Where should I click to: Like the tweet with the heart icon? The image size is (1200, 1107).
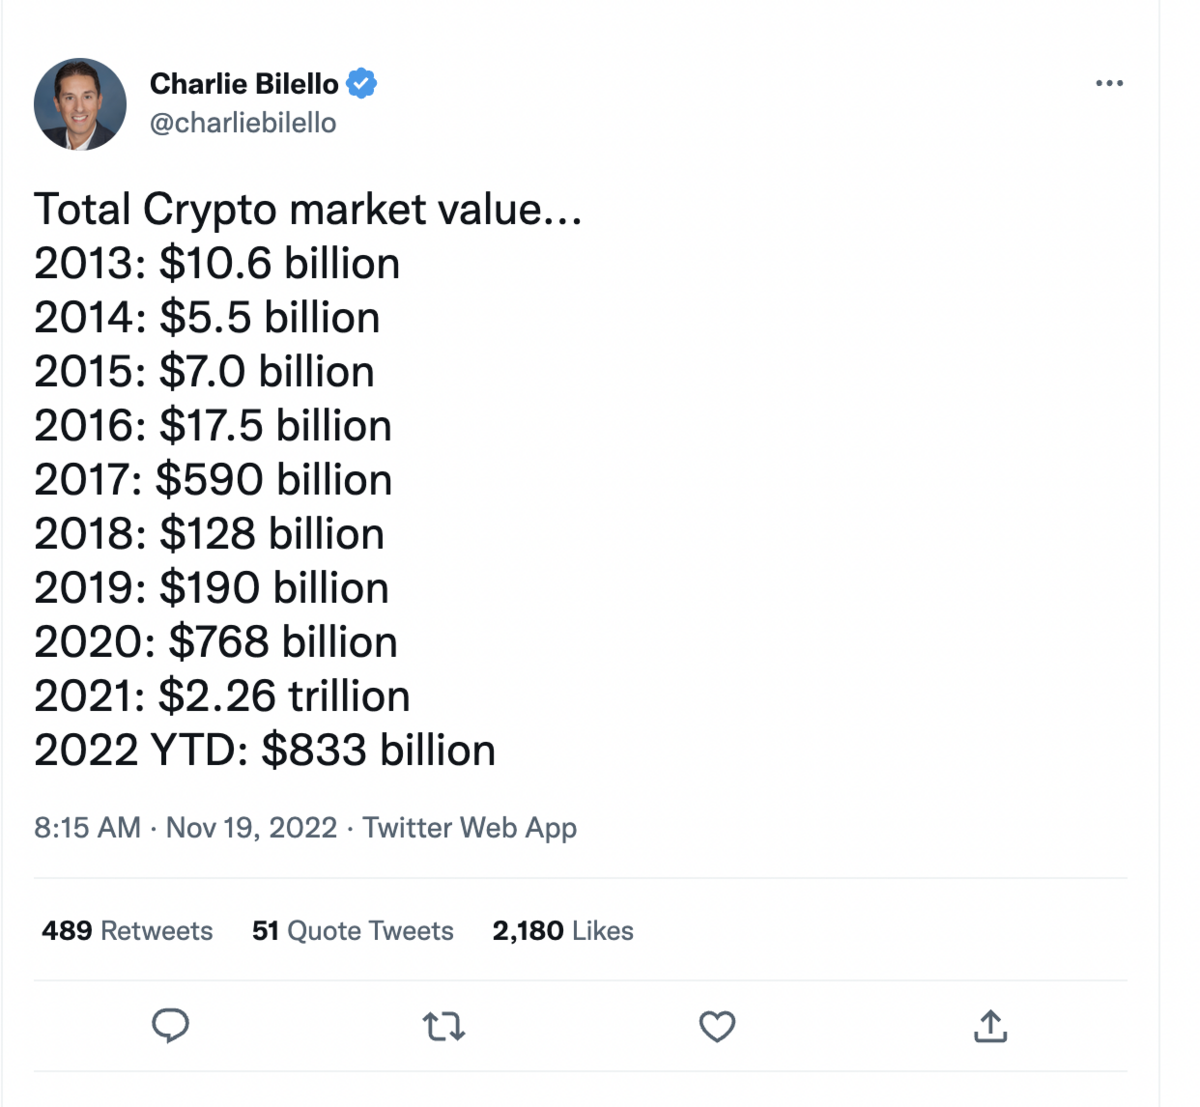[x=716, y=1027]
